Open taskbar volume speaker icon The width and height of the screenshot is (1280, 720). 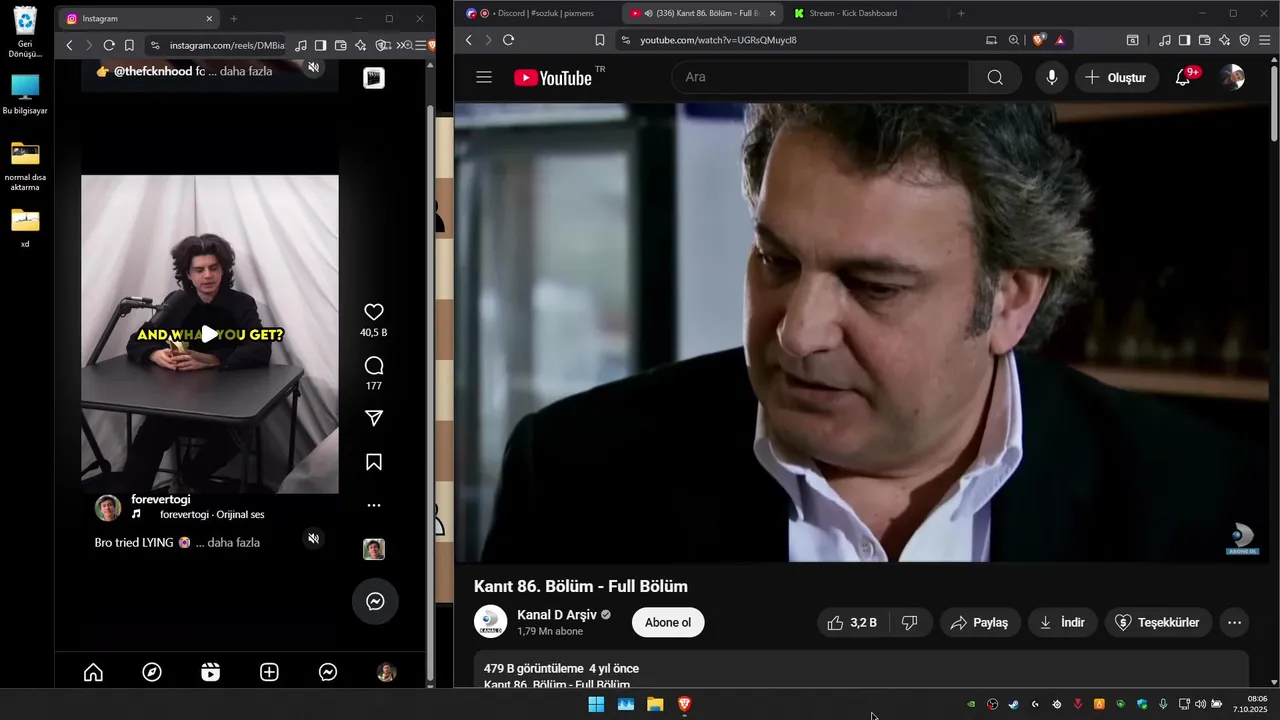[1200, 704]
